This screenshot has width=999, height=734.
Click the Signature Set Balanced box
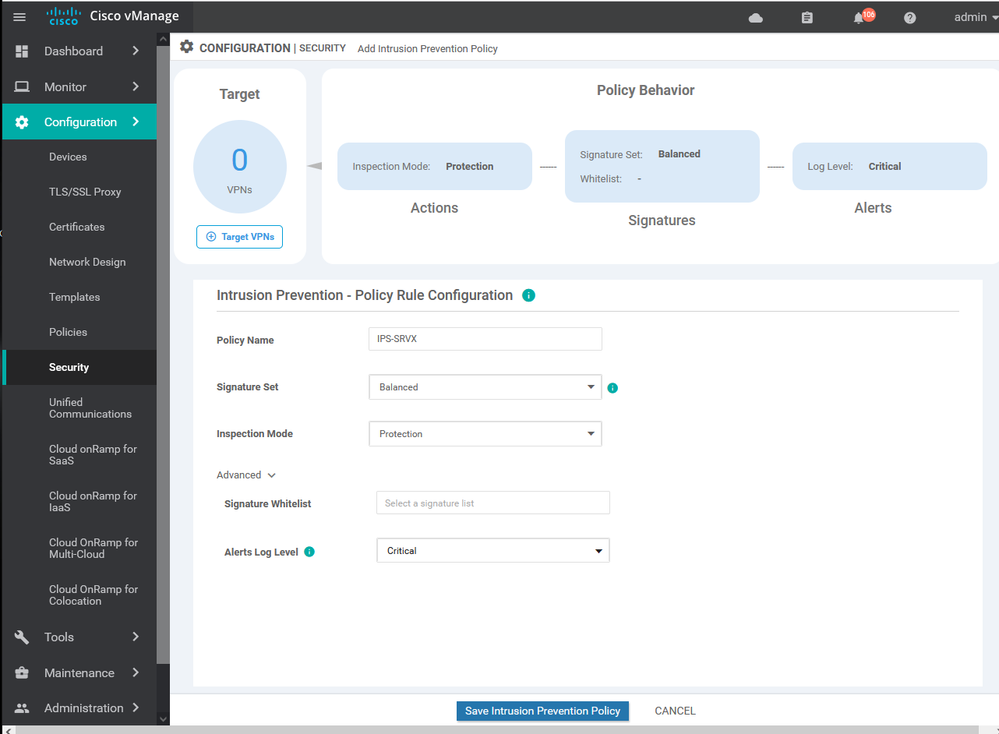(x=662, y=166)
